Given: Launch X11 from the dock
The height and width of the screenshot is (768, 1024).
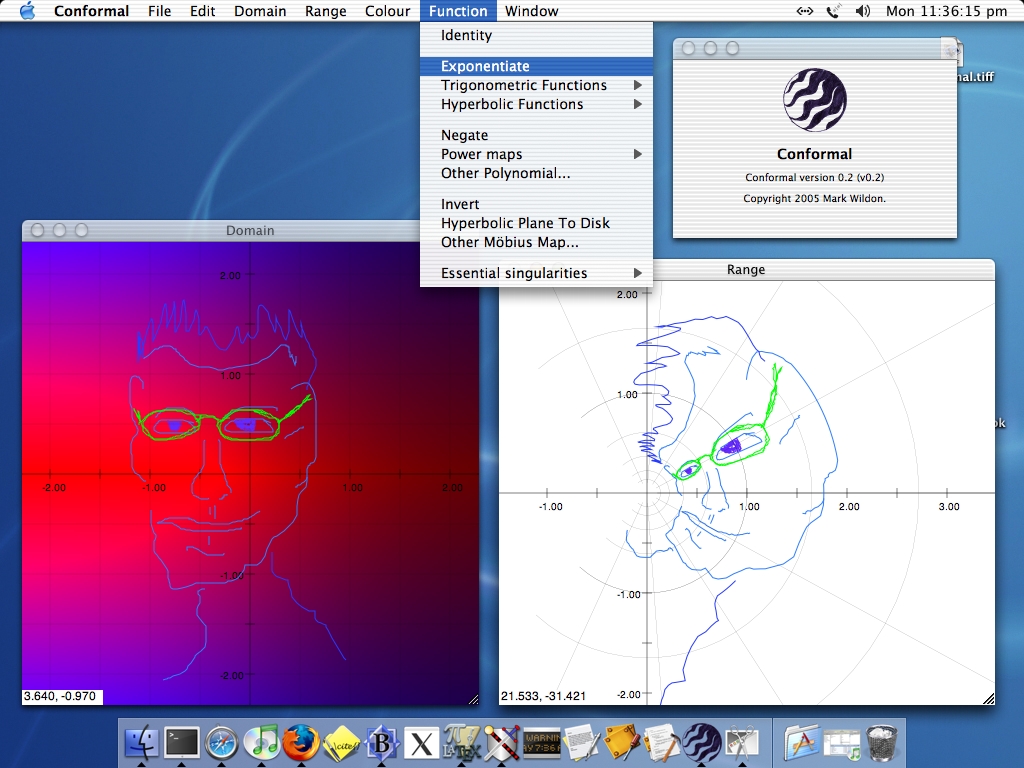Looking at the screenshot, I should tap(421, 743).
